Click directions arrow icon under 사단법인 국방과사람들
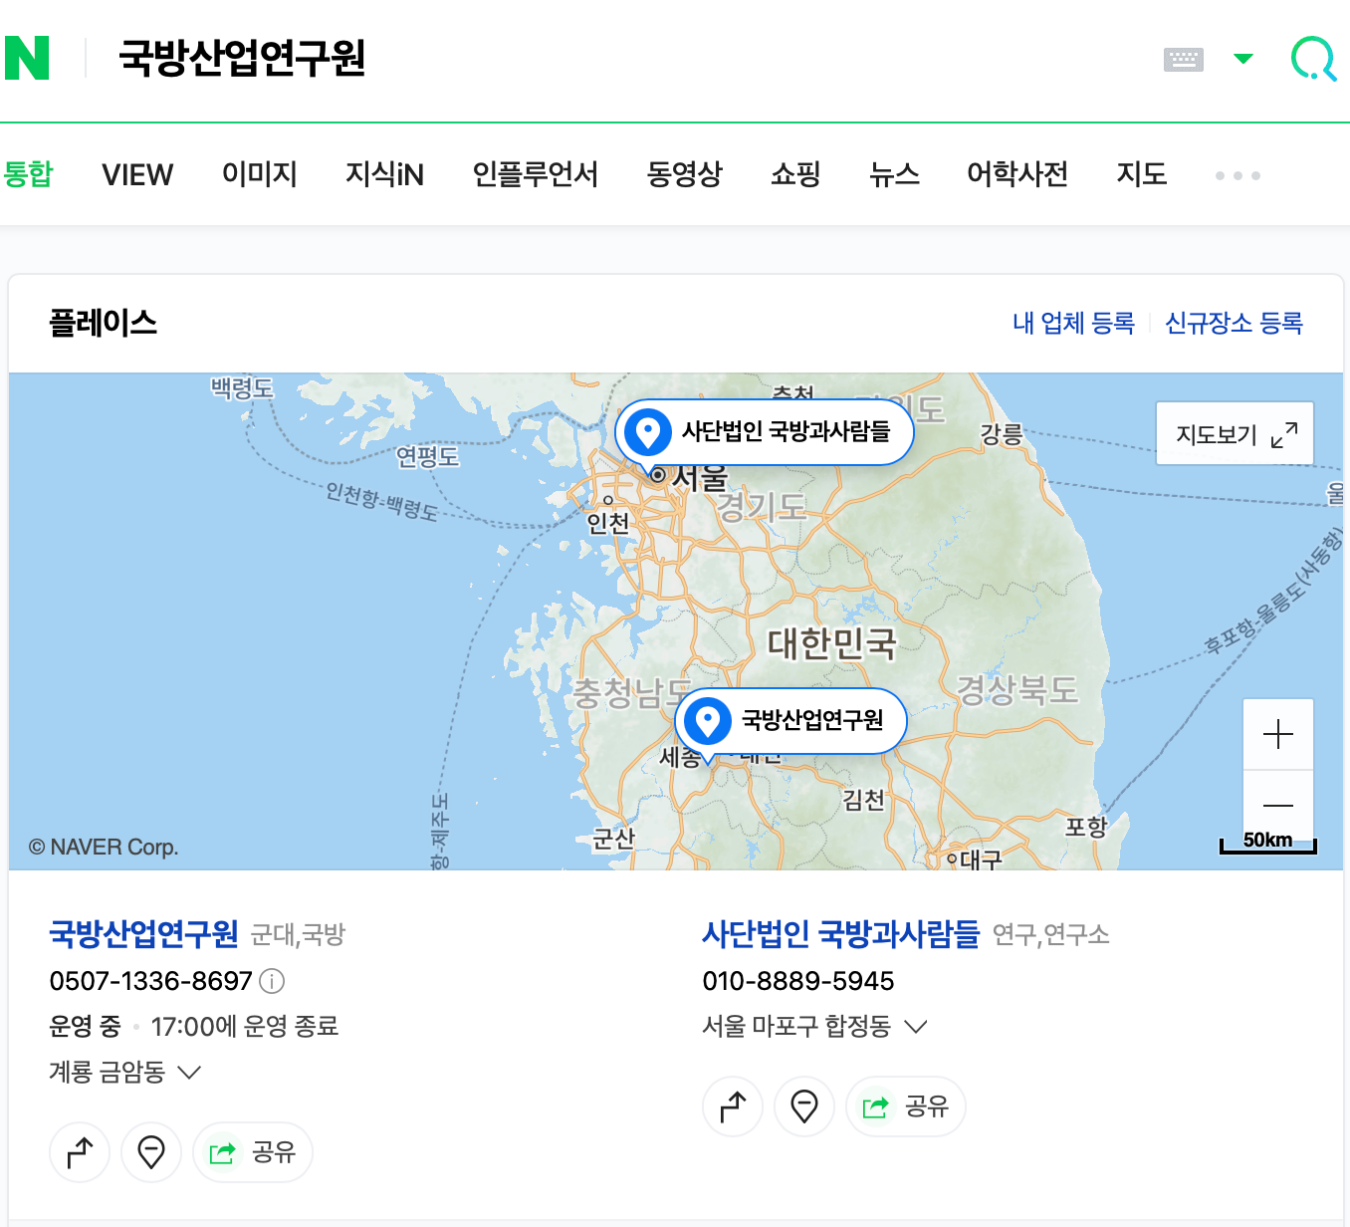 pyautogui.click(x=733, y=1106)
